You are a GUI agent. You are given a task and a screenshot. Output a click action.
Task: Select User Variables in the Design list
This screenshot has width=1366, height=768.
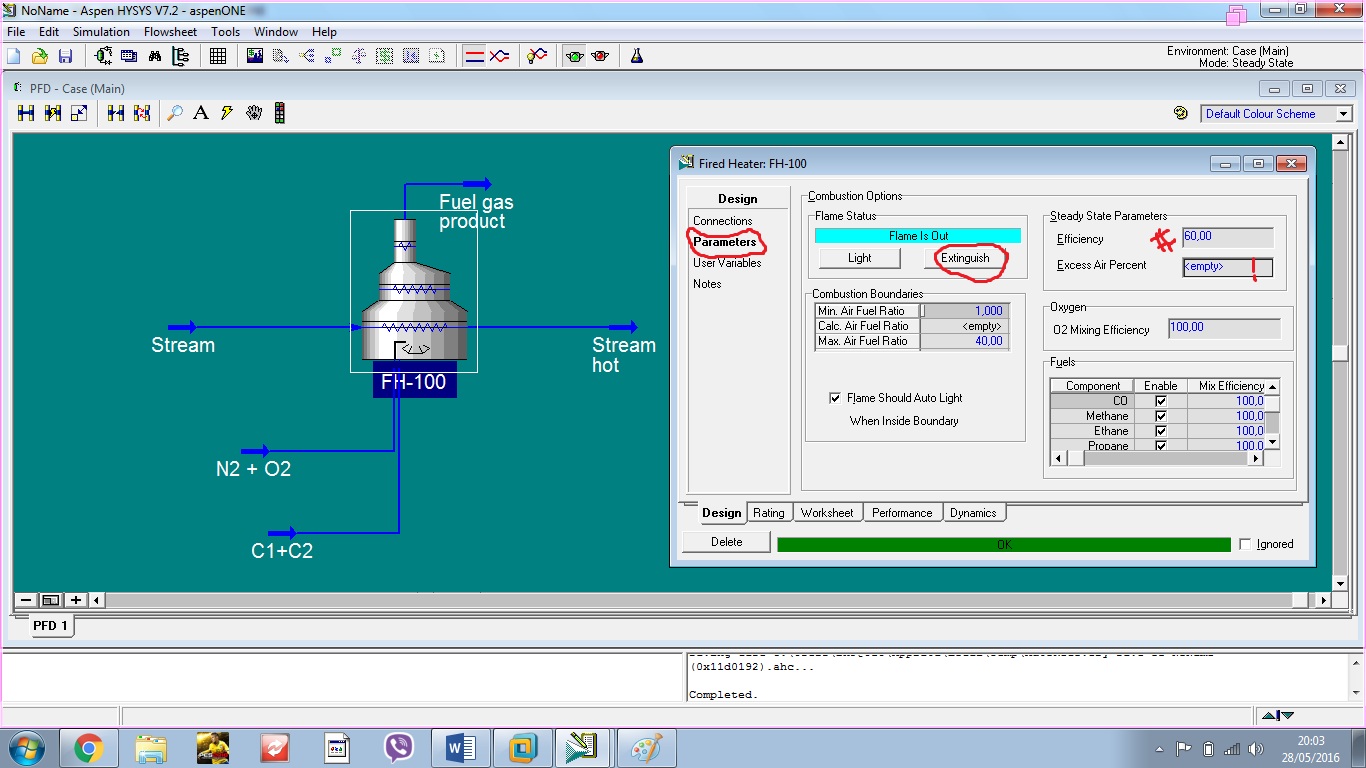(727, 263)
